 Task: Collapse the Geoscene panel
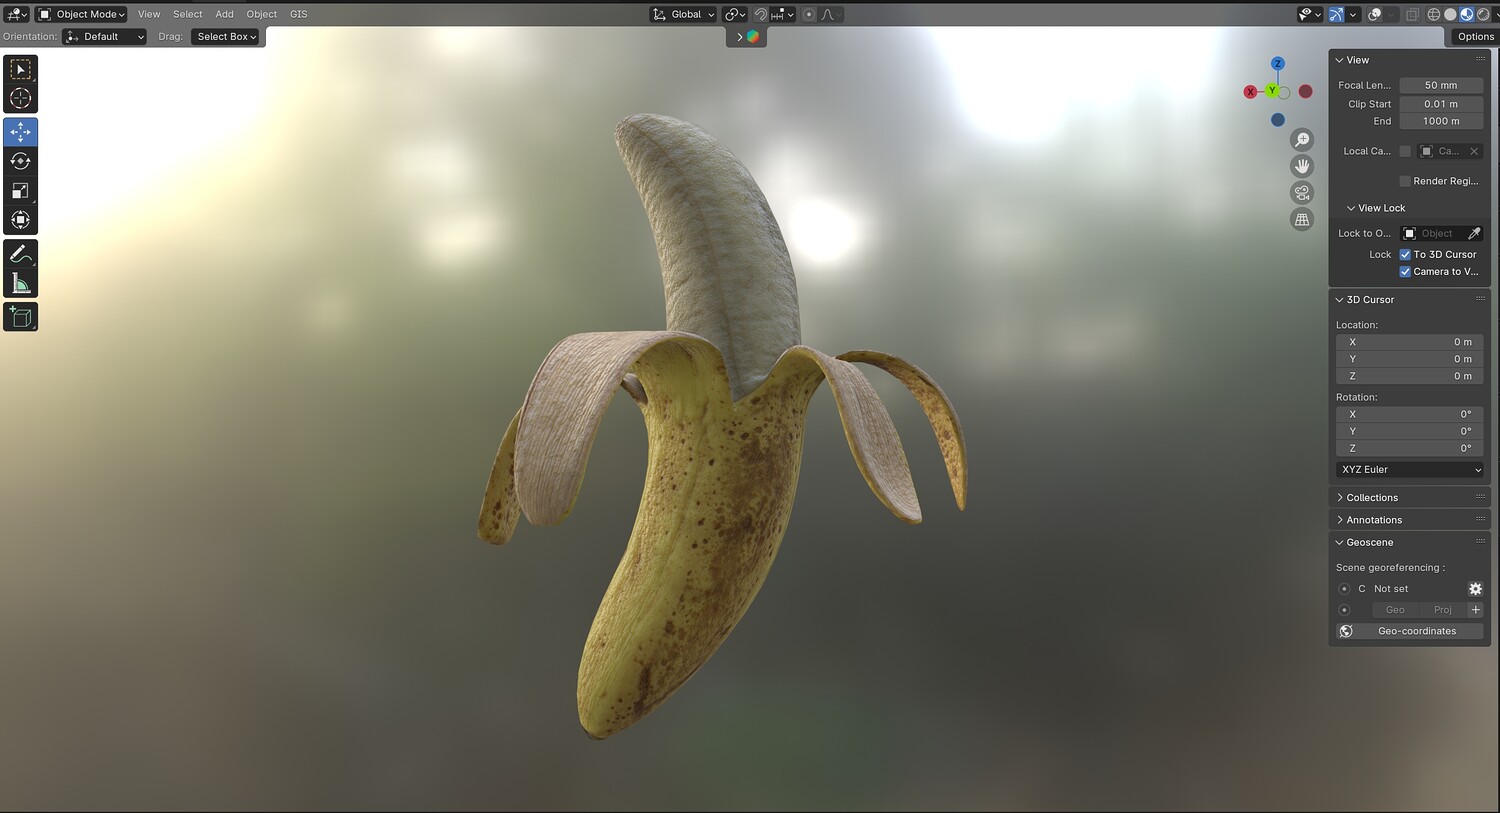pos(1340,543)
